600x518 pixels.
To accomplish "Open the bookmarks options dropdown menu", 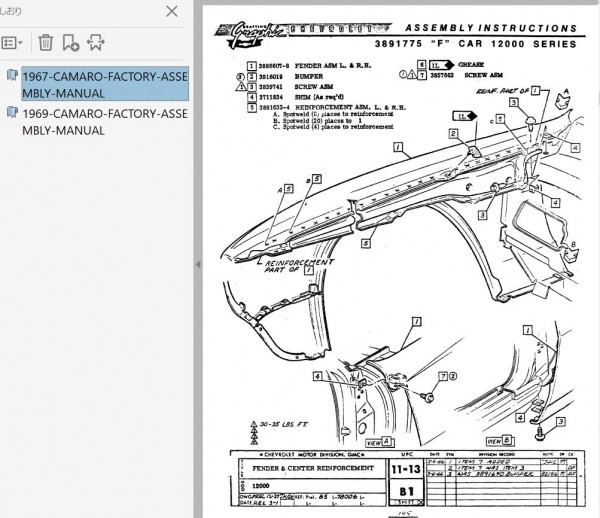I will [x=12, y=42].
